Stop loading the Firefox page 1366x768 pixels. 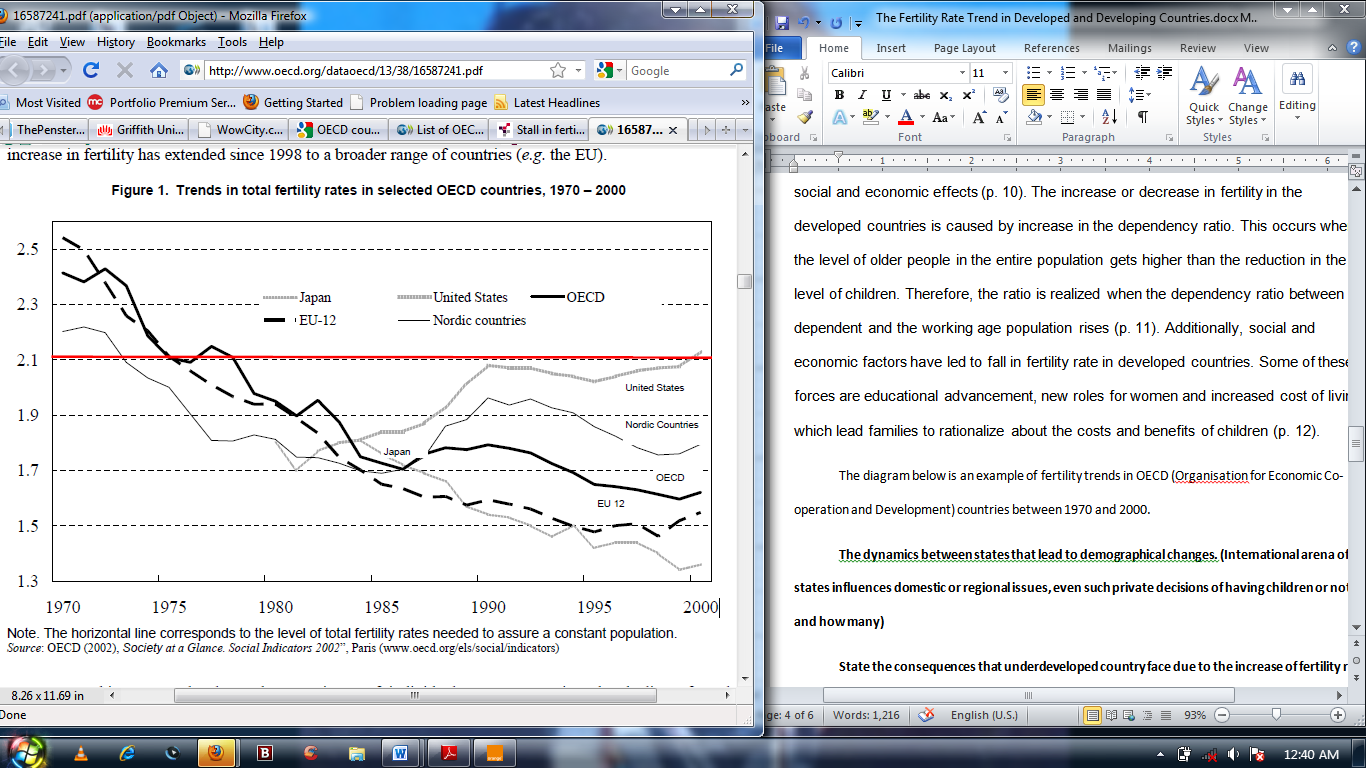pyautogui.click(x=125, y=70)
